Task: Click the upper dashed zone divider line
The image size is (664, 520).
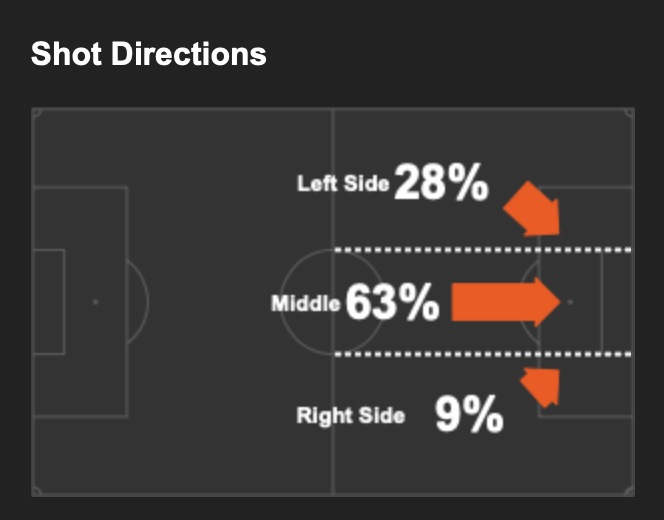Action: click(483, 250)
